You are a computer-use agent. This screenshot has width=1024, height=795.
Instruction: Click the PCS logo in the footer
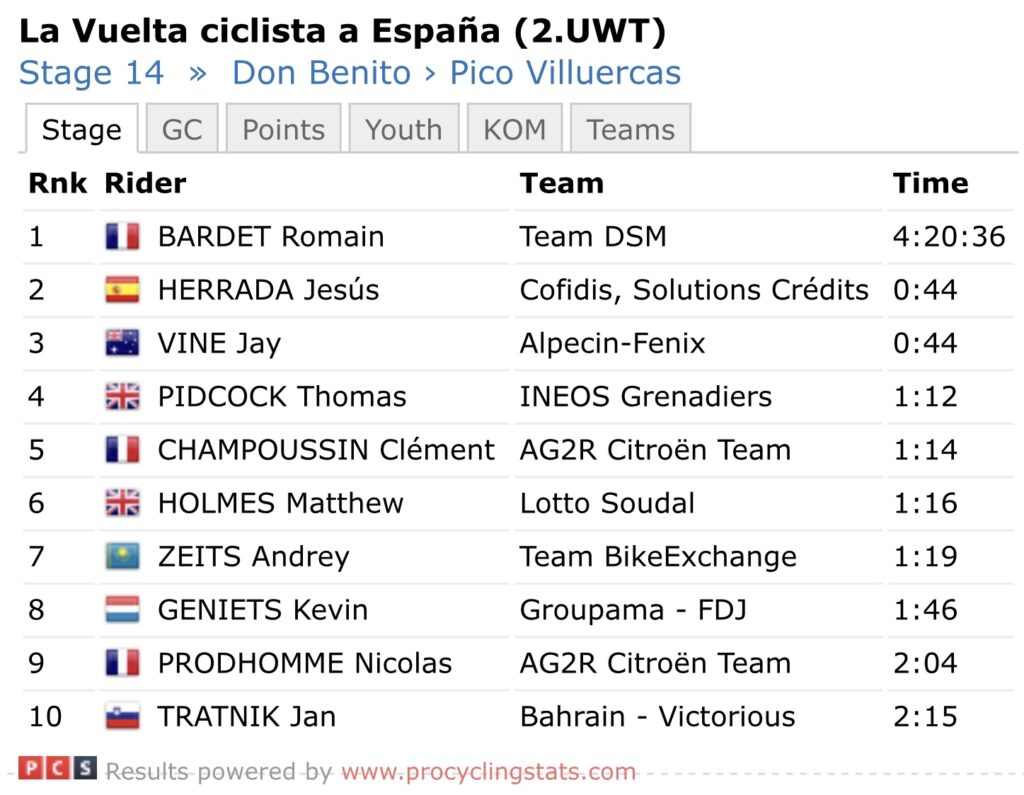coord(58,769)
